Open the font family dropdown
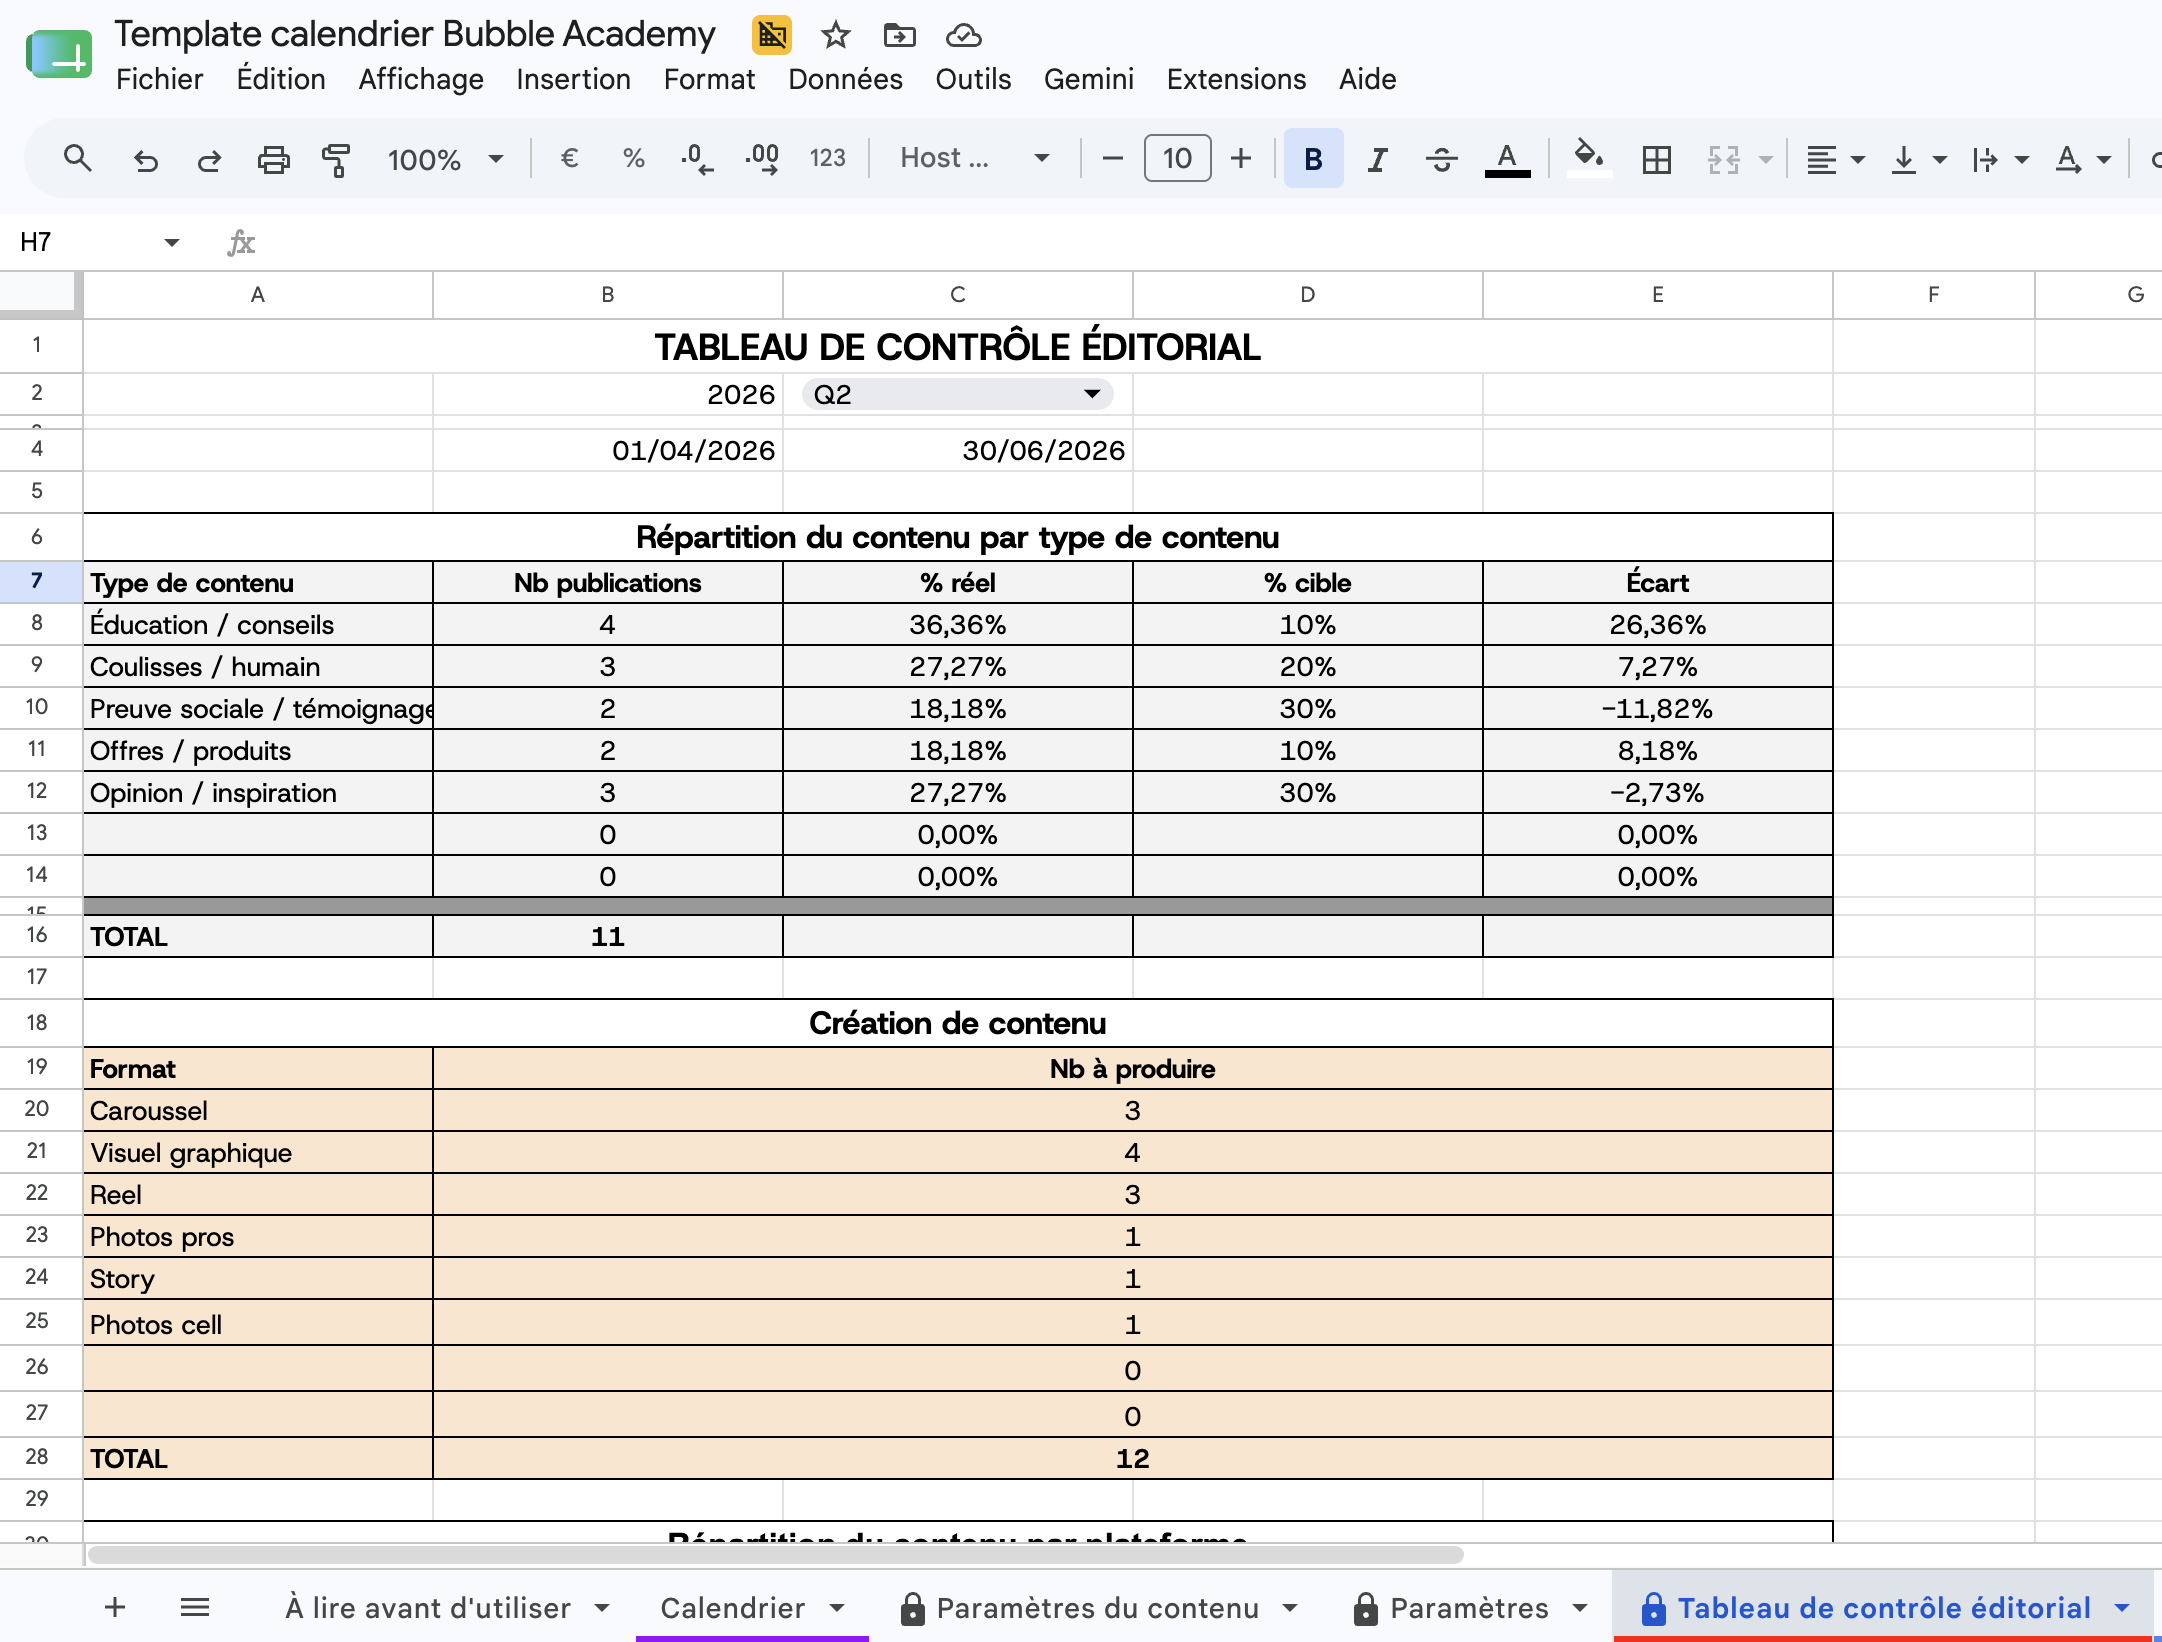2162x1642 pixels. (974, 159)
